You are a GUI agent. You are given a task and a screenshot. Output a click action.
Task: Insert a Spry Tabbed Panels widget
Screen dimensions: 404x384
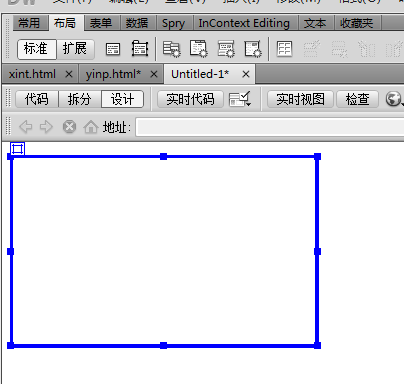click(199, 49)
